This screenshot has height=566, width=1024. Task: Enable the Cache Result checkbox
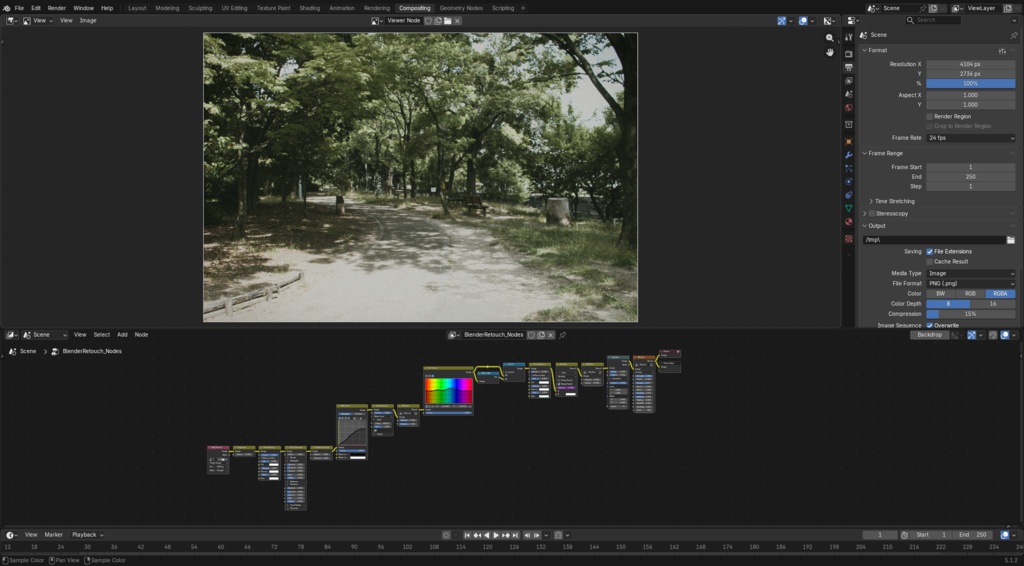929,262
